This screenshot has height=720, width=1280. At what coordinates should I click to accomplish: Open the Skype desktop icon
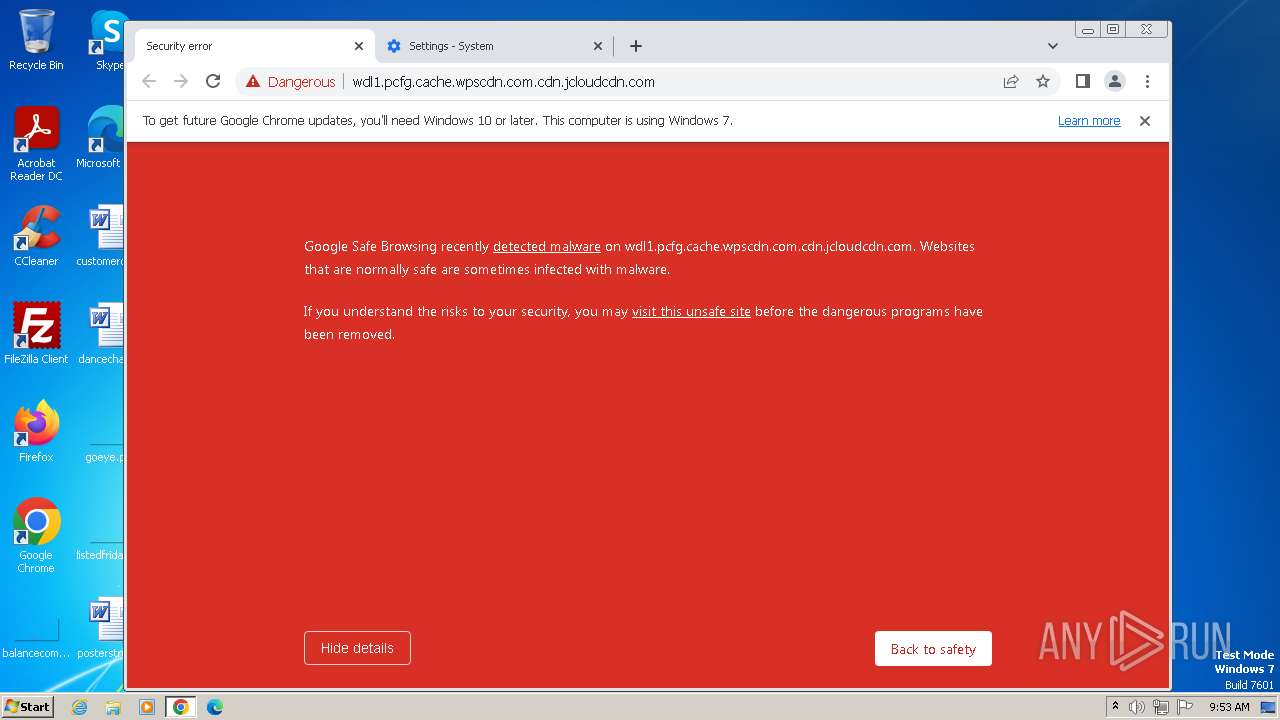109,40
